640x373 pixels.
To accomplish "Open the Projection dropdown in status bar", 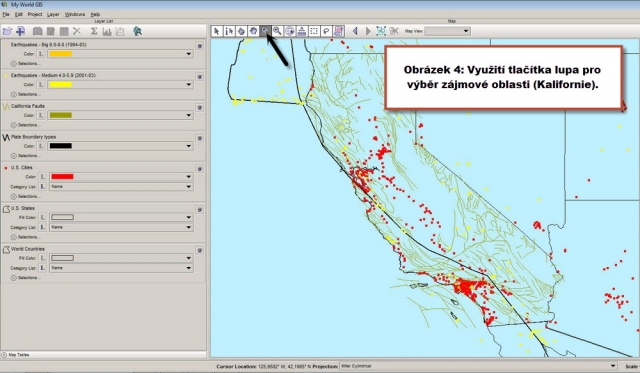I will (478, 366).
